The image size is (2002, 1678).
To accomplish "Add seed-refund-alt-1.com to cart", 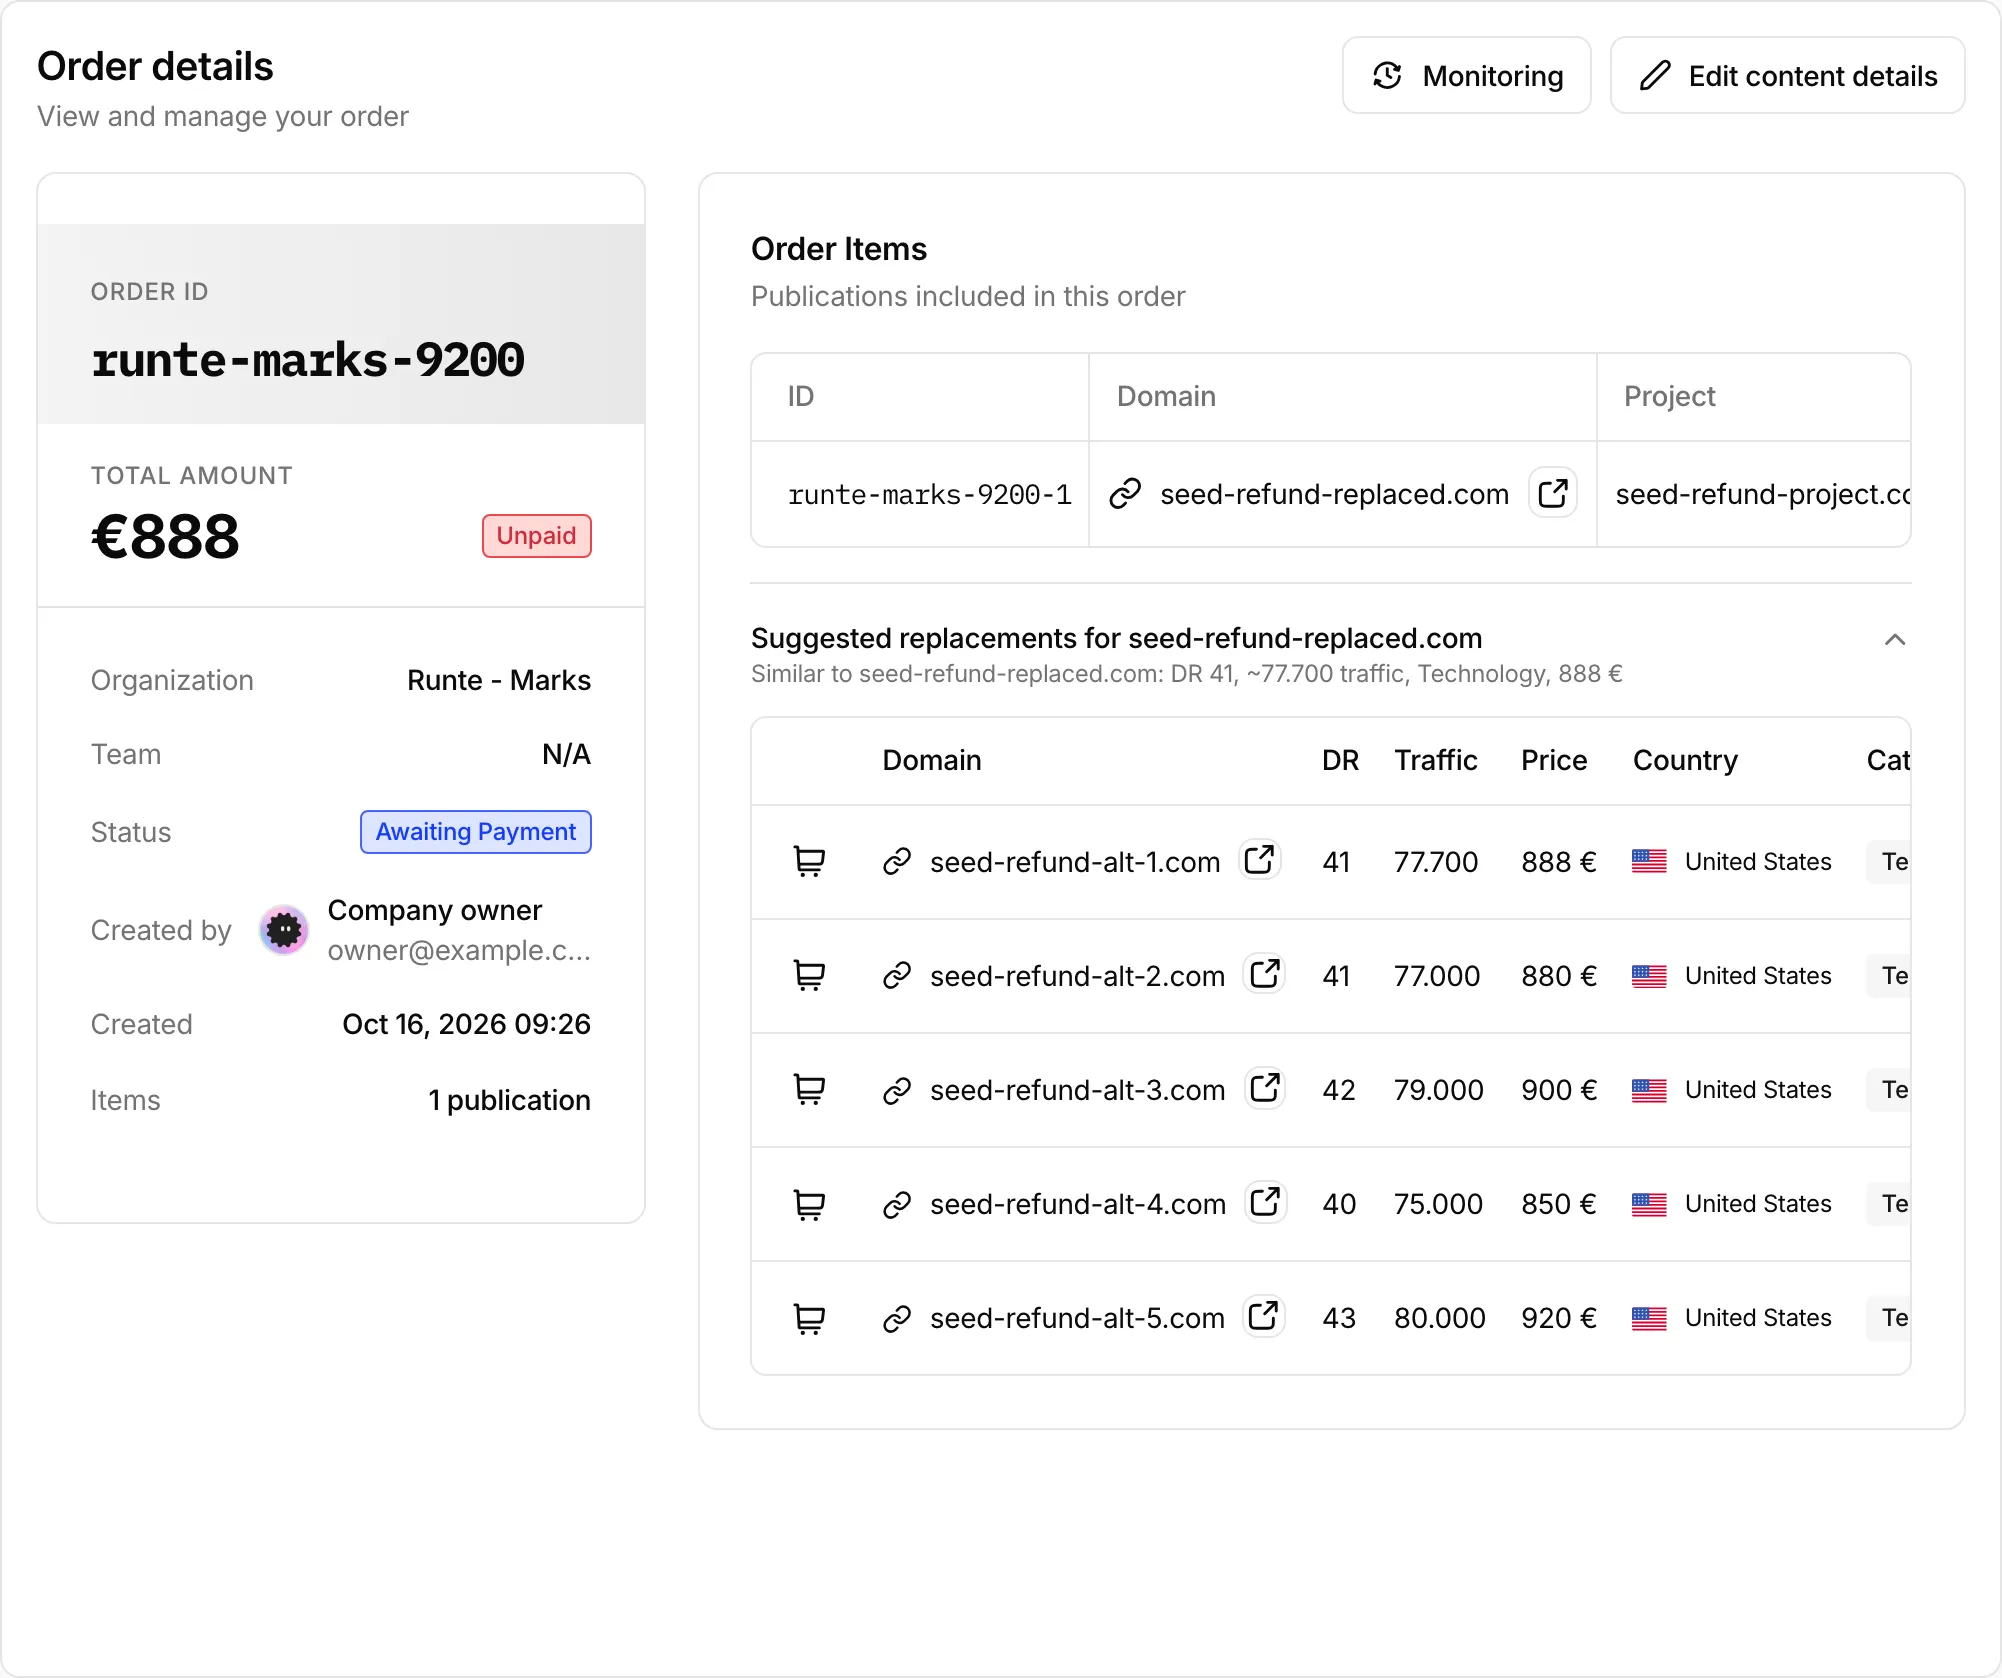I will pyautogui.click(x=809, y=861).
